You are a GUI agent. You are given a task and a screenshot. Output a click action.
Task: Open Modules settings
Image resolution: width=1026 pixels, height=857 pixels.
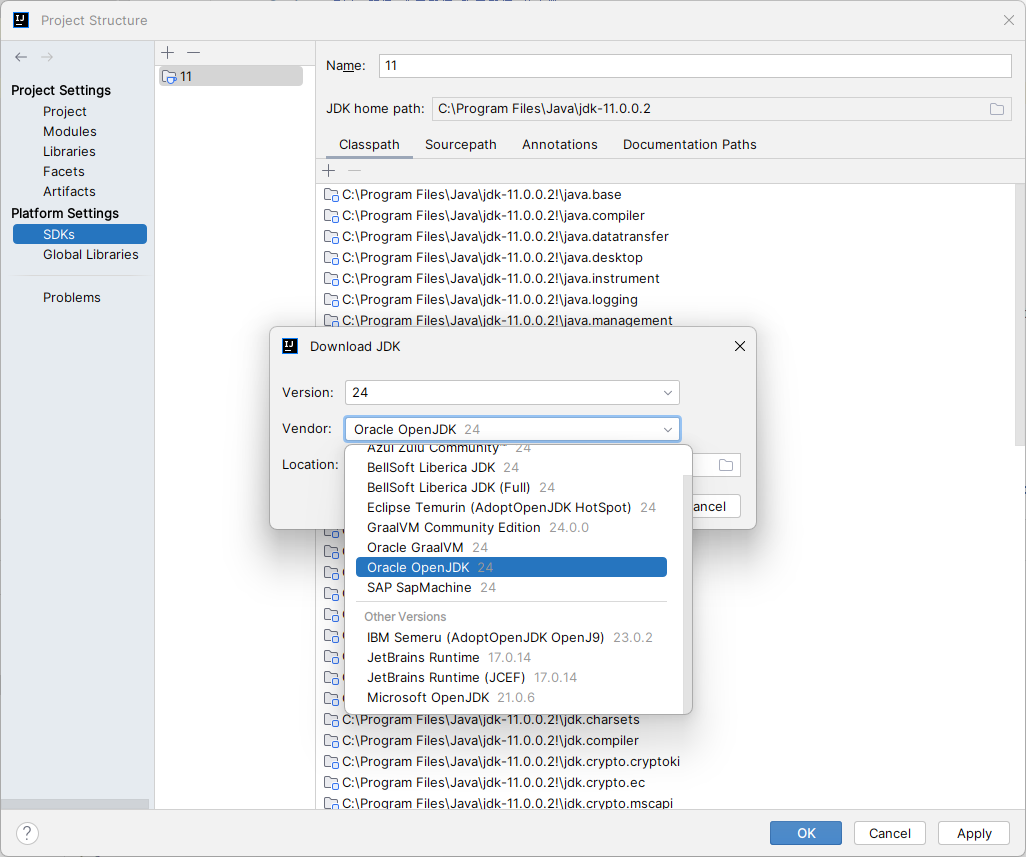69,131
